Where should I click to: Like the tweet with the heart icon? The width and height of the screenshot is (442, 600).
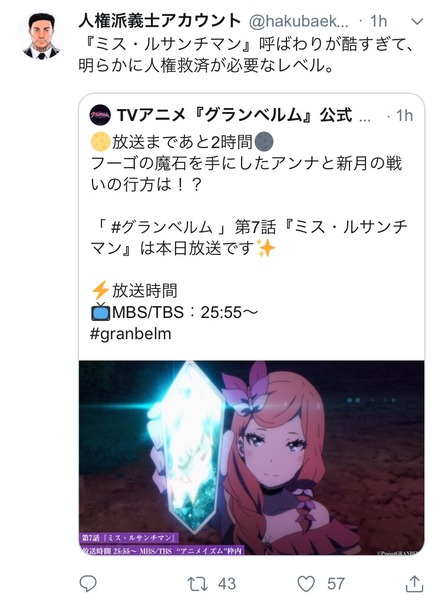click(x=306, y=584)
